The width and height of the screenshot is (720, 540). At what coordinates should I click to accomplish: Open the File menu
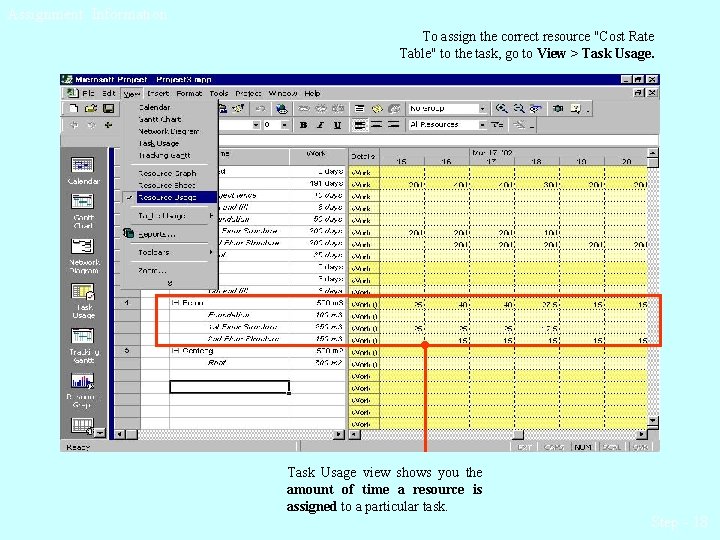88,93
